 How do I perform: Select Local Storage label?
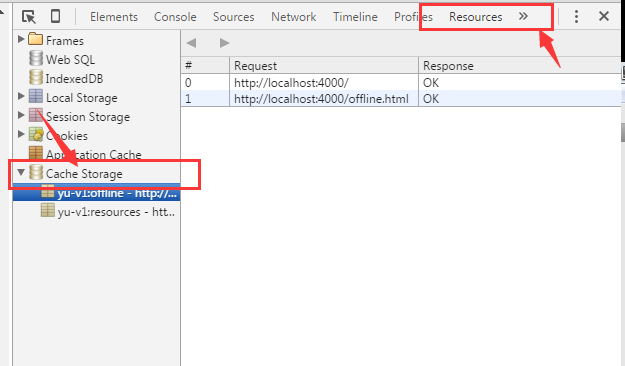[82, 98]
